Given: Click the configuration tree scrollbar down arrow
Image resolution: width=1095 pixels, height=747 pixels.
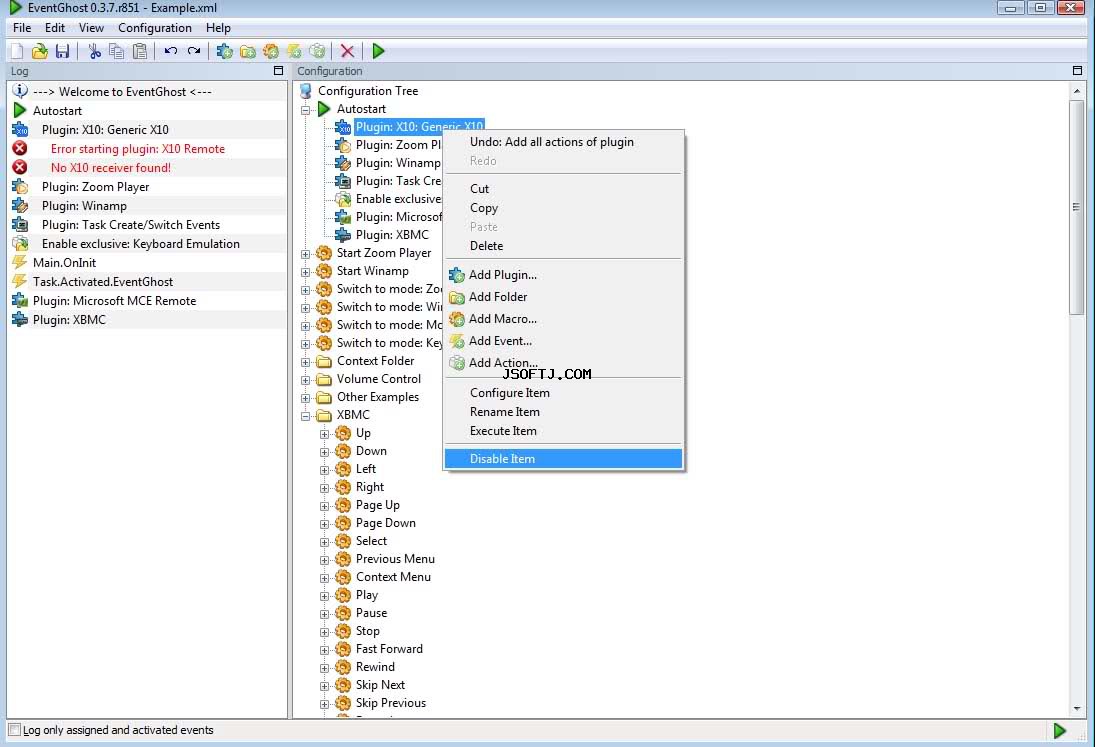Looking at the screenshot, I should tap(1076, 709).
